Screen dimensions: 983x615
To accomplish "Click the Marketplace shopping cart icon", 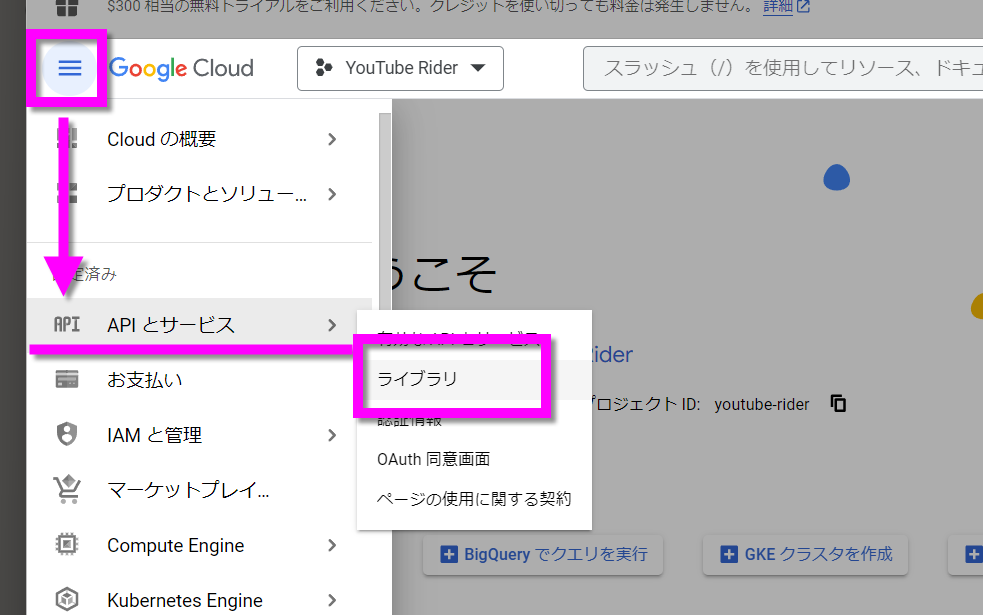I will tap(66, 489).
